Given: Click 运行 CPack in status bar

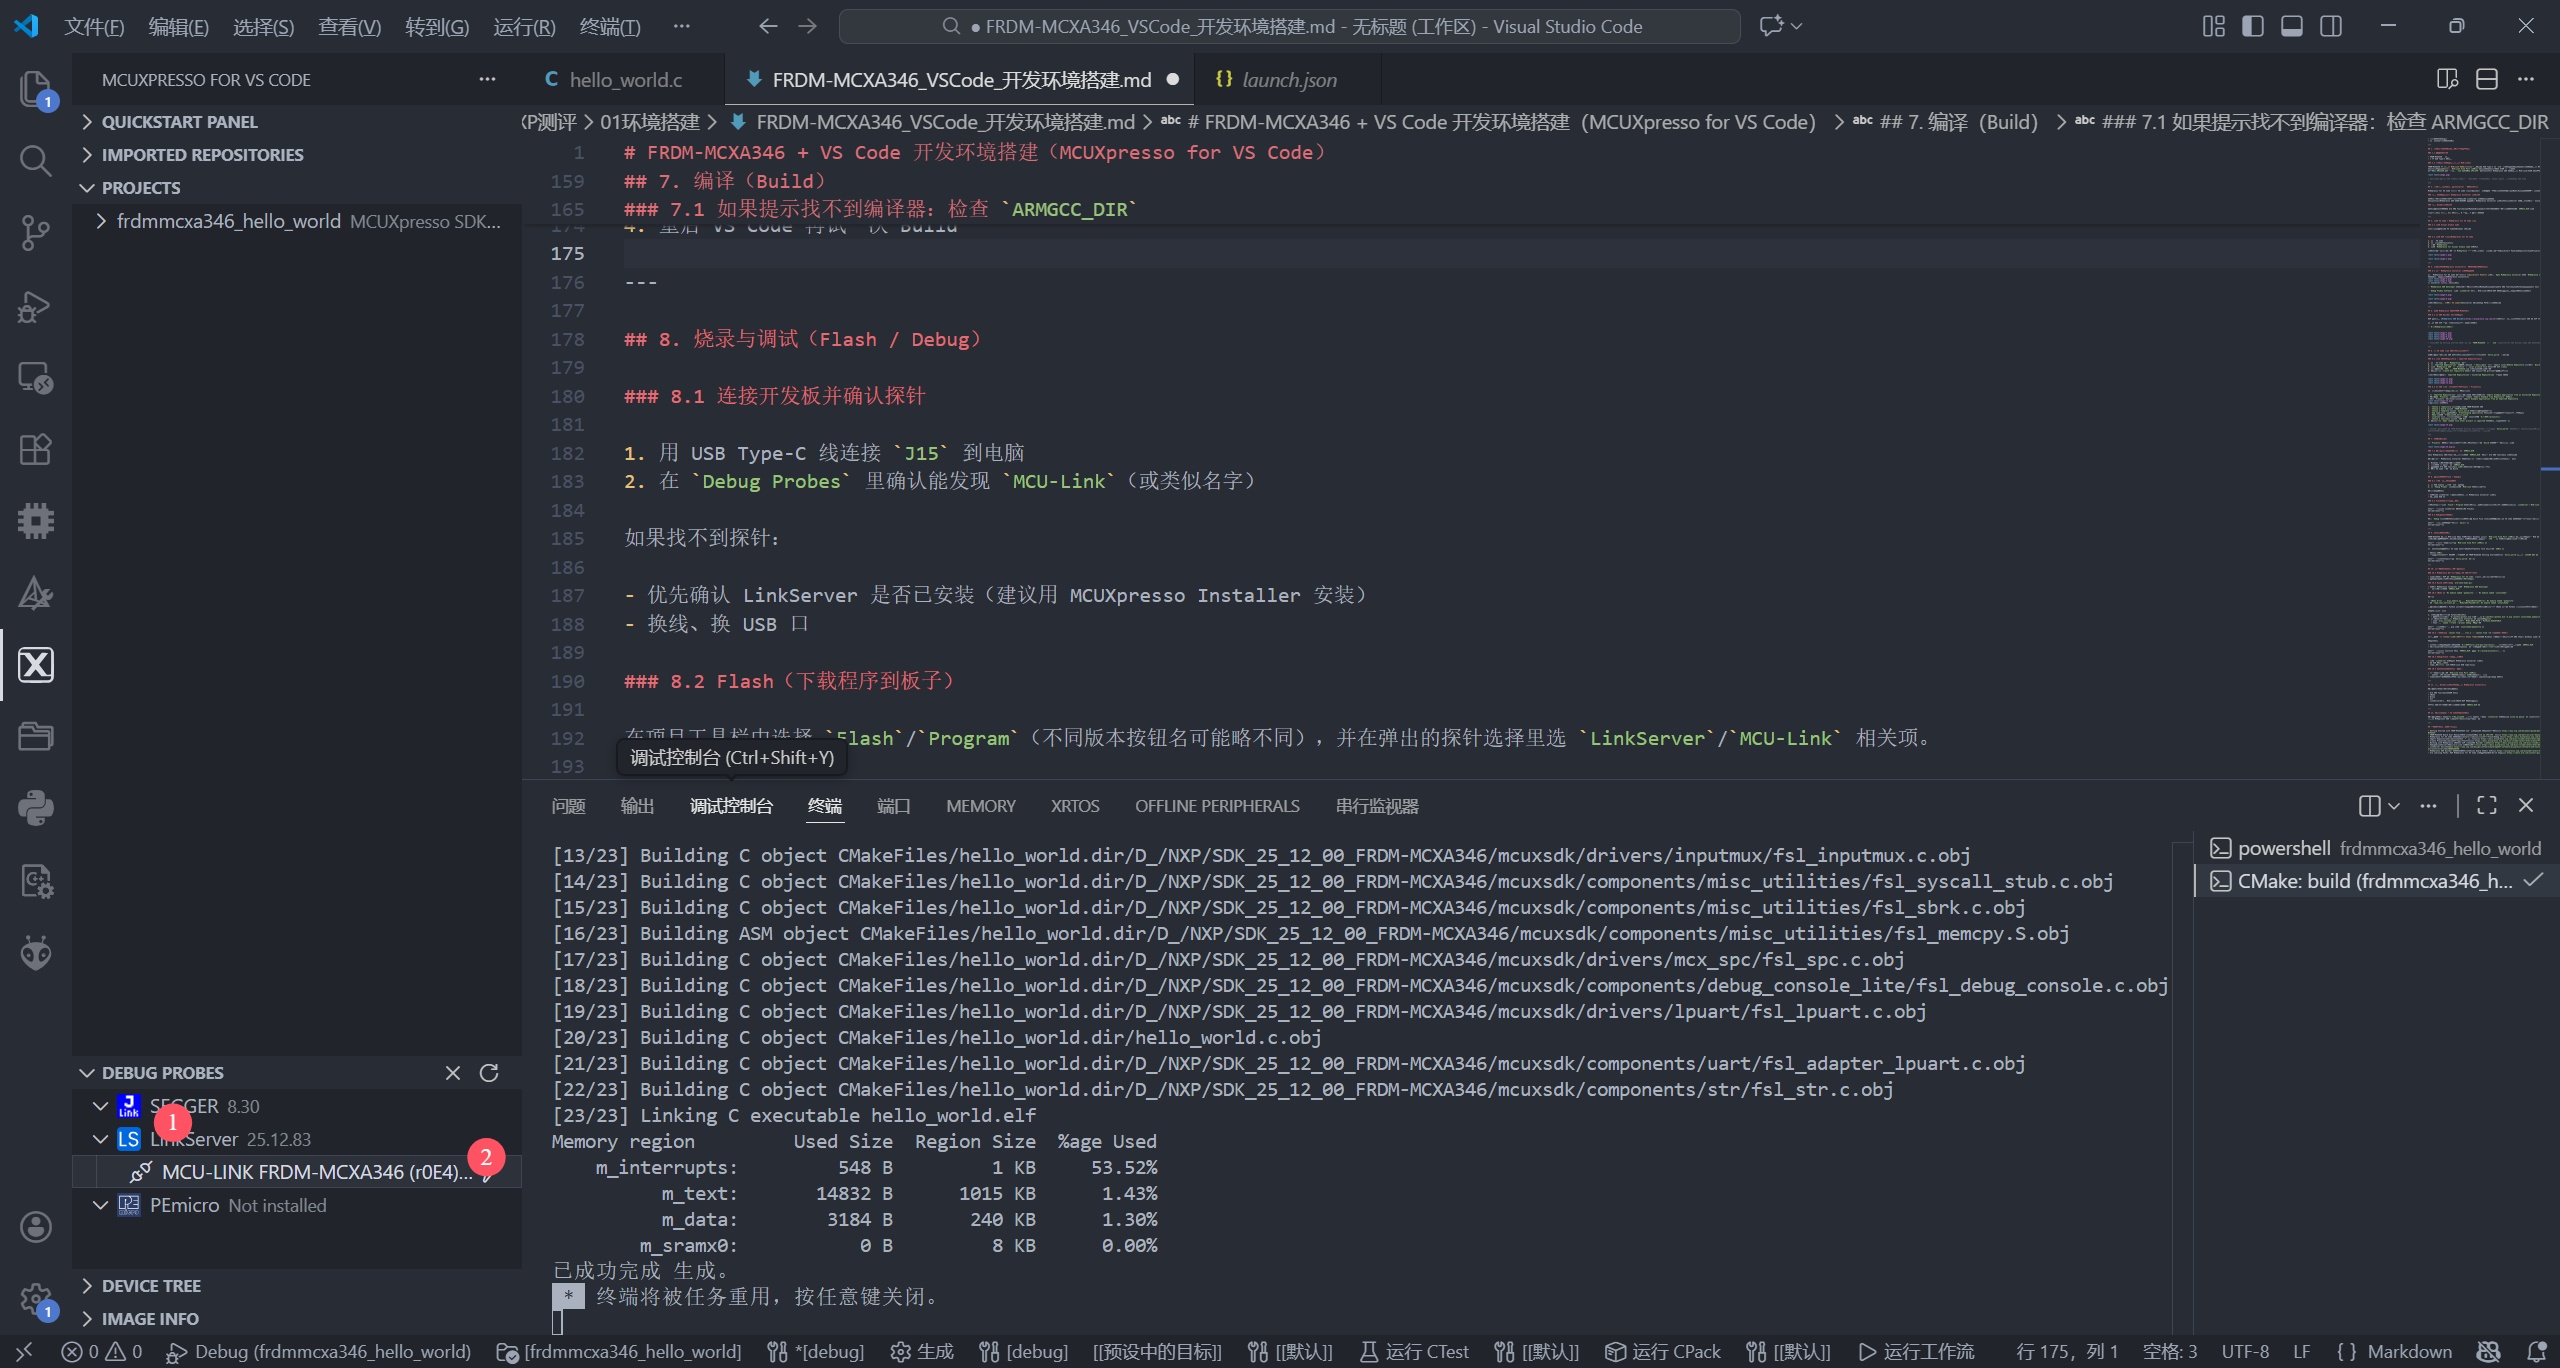Looking at the screenshot, I should 1663,1352.
